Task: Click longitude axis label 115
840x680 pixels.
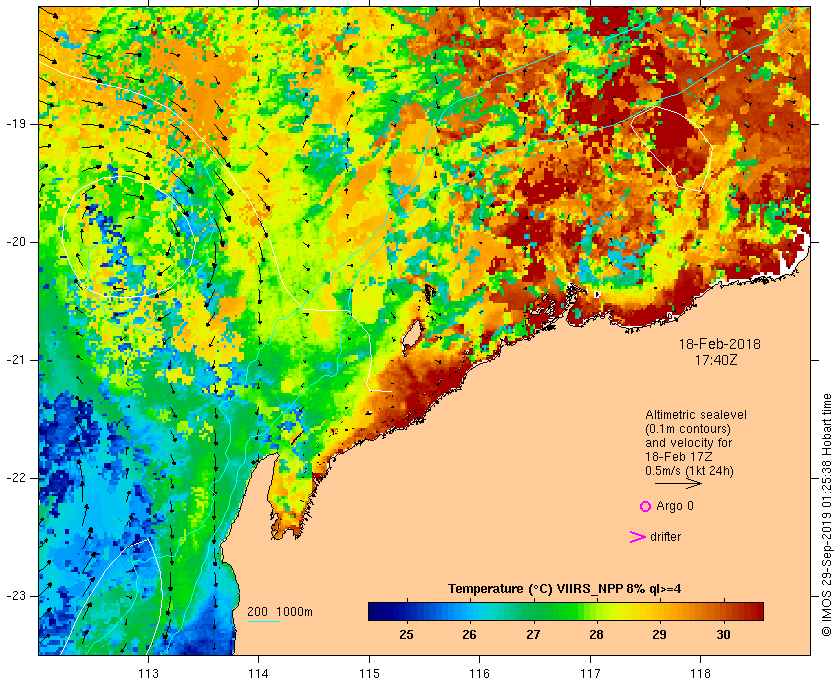Action: click(x=369, y=674)
